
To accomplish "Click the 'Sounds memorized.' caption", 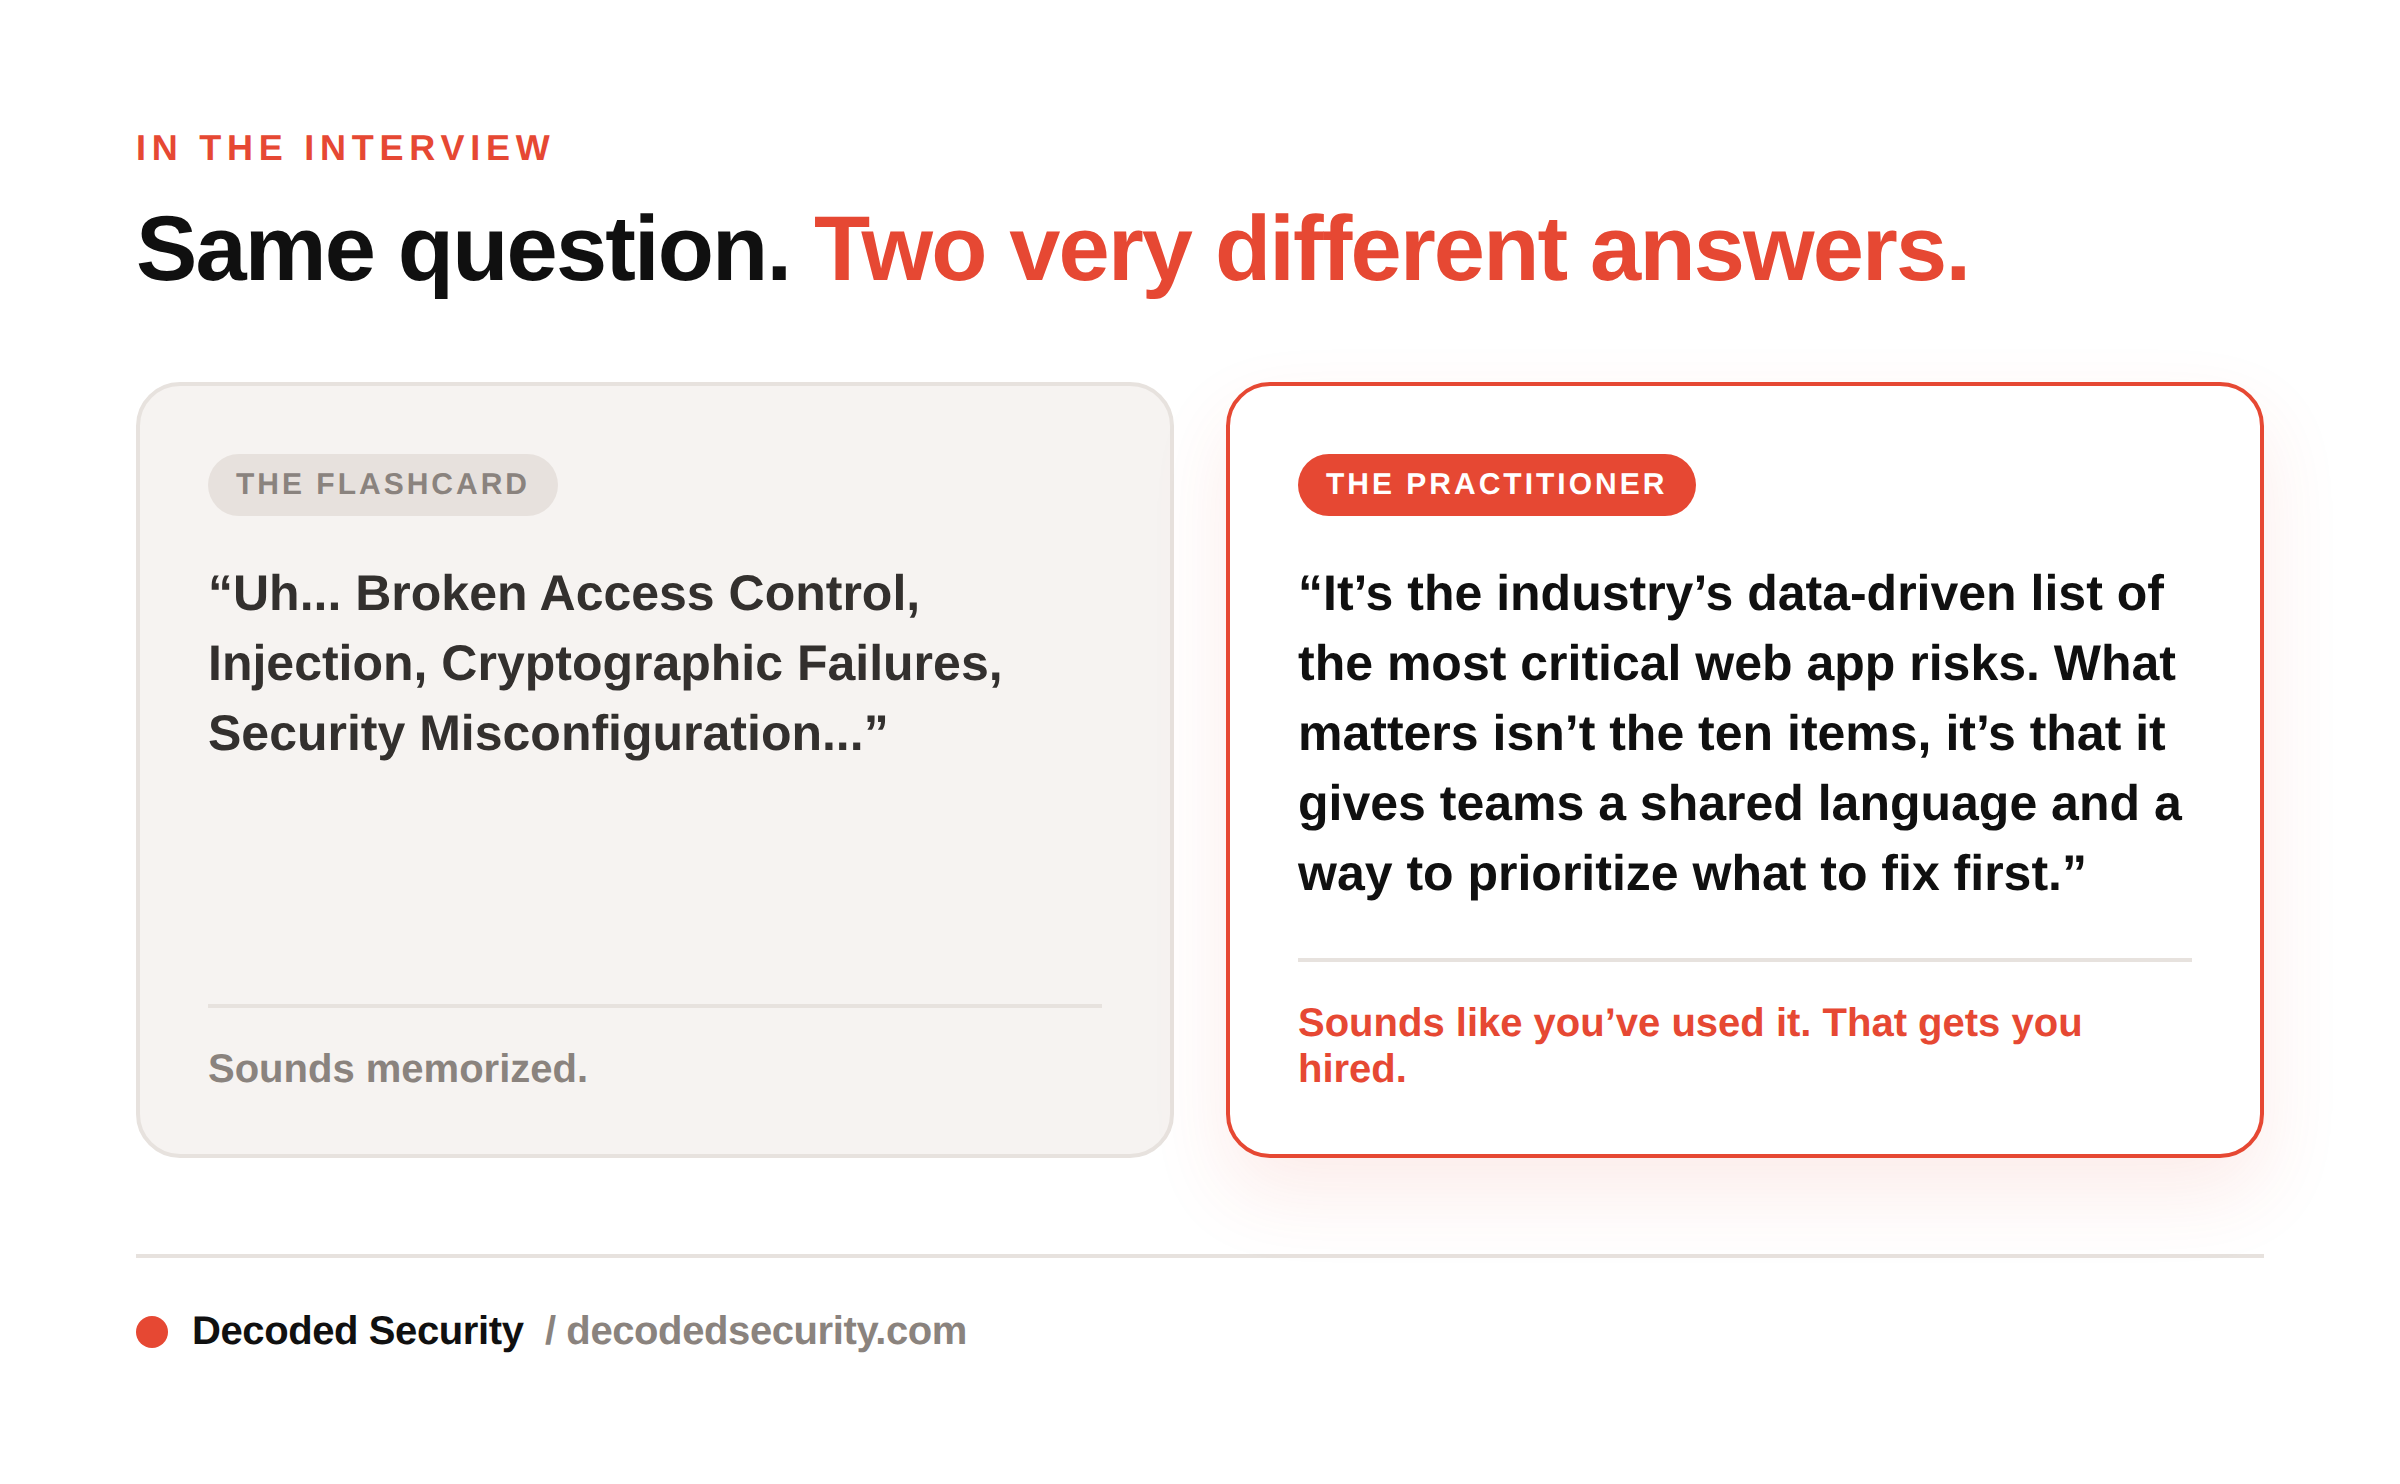I will (398, 1069).
